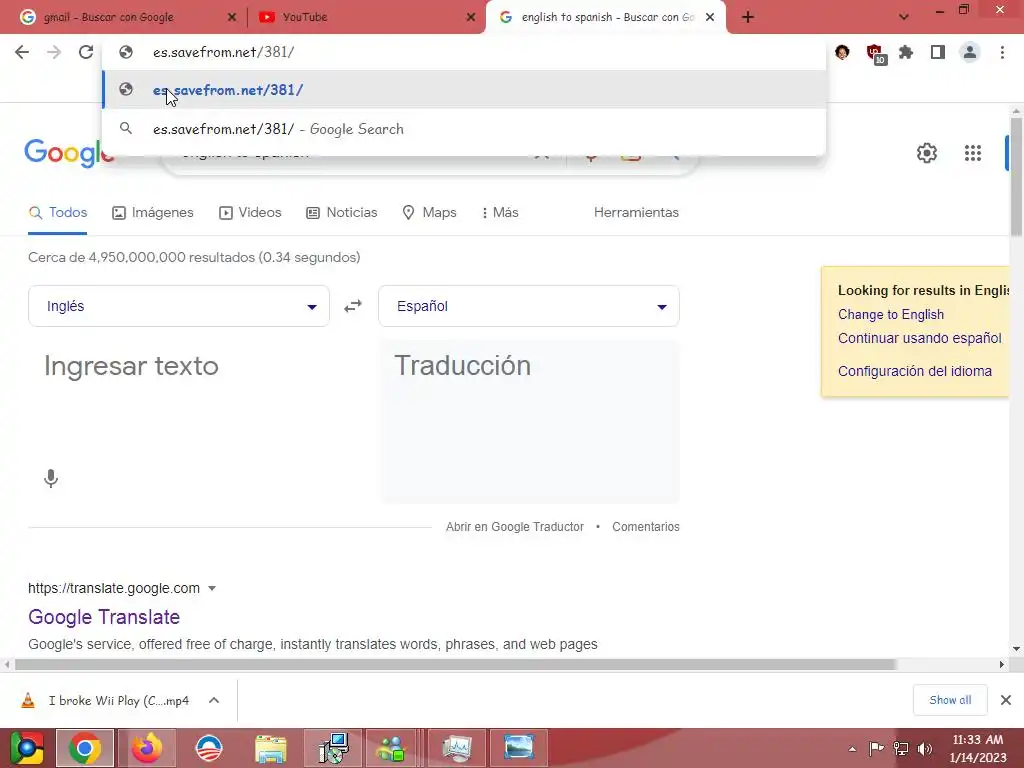
Task: Open the red shield extension with badge
Action: click(x=875, y=54)
